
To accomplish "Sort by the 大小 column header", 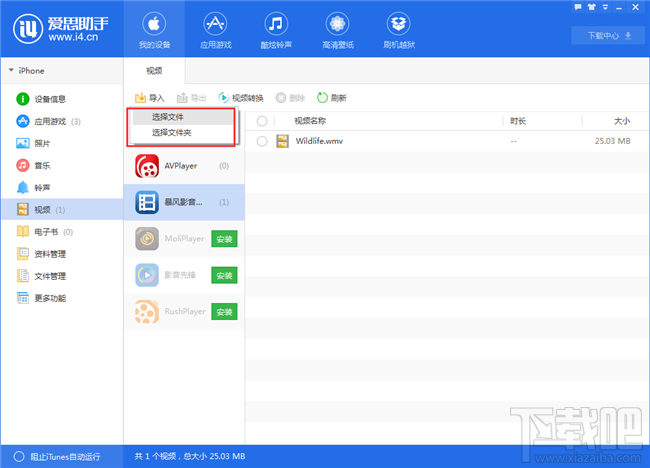I will point(622,121).
